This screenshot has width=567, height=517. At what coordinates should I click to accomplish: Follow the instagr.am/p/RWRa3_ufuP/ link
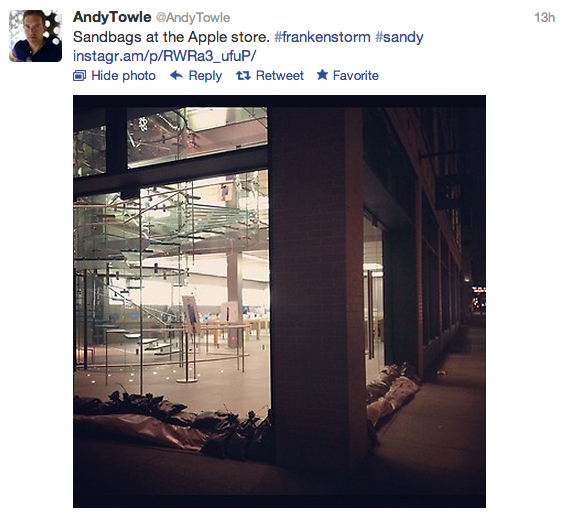[165, 56]
